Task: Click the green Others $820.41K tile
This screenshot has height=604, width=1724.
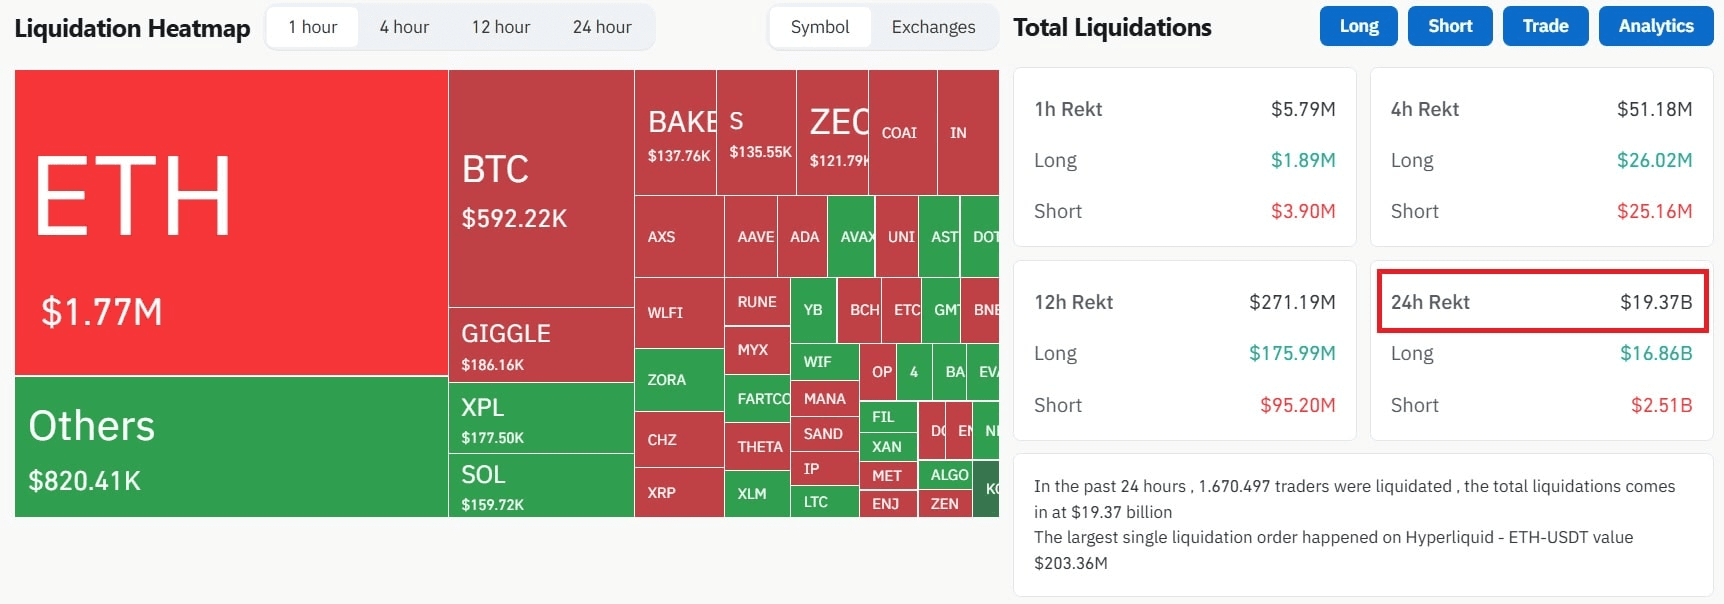Action: (231, 446)
